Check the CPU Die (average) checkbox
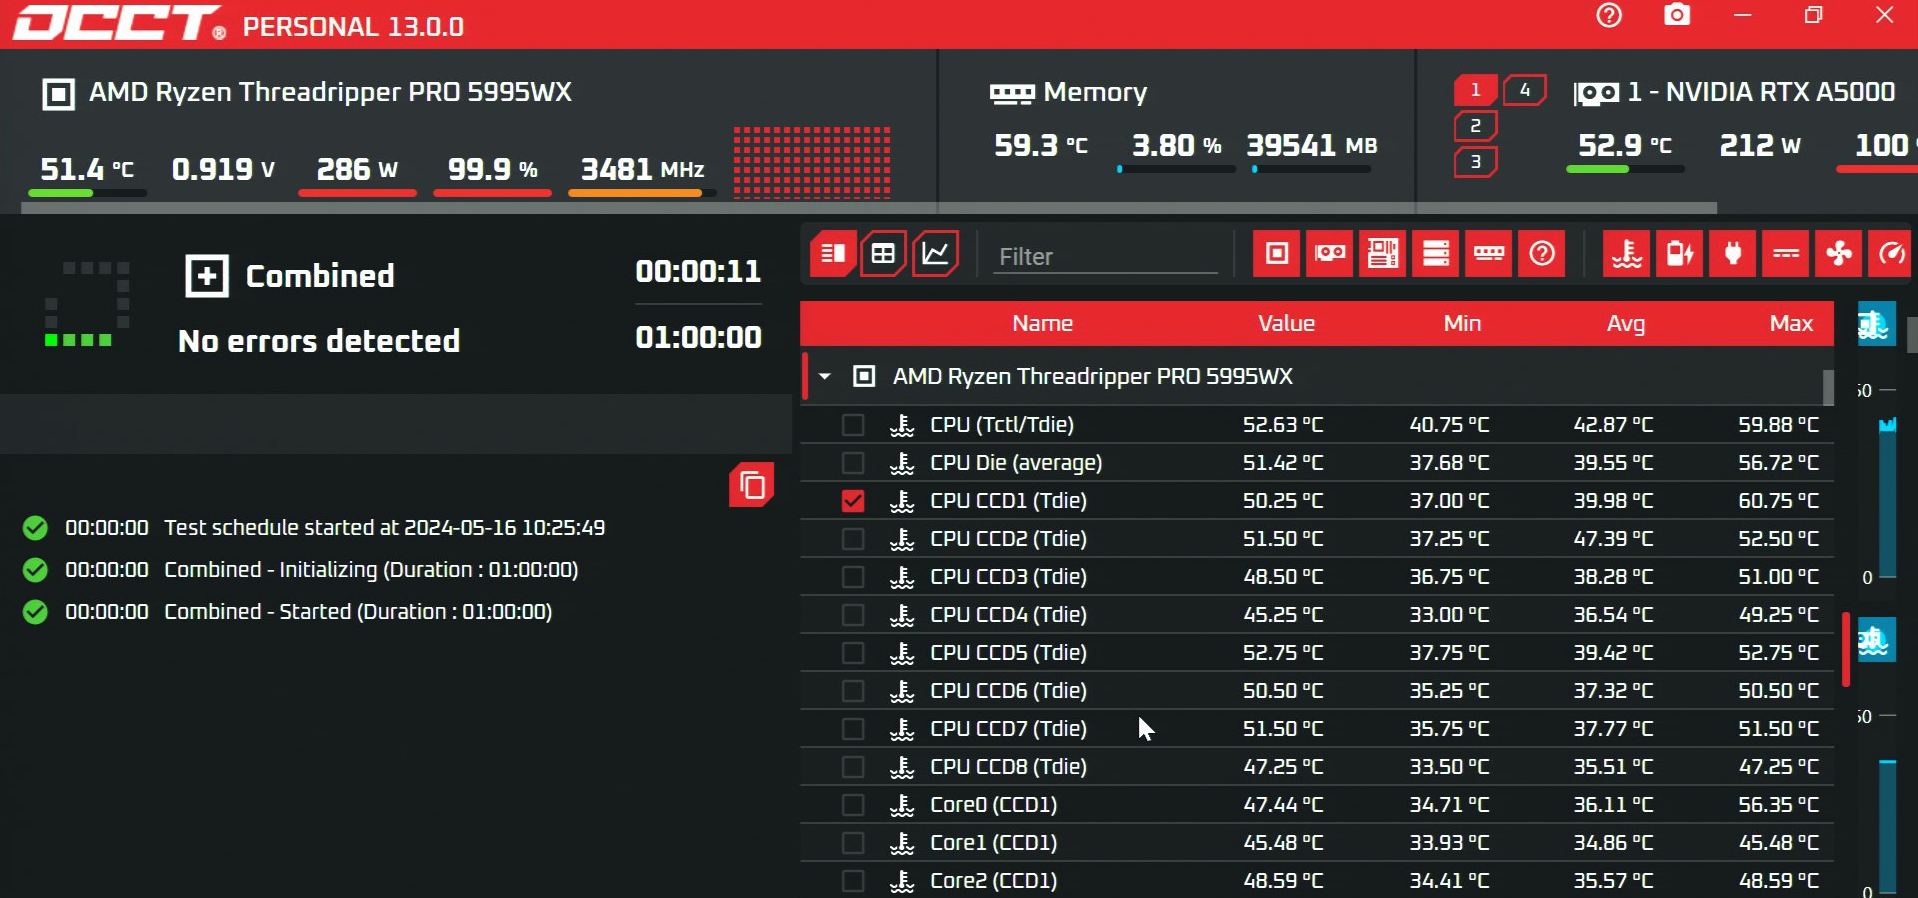1918x898 pixels. tap(853, 463)
